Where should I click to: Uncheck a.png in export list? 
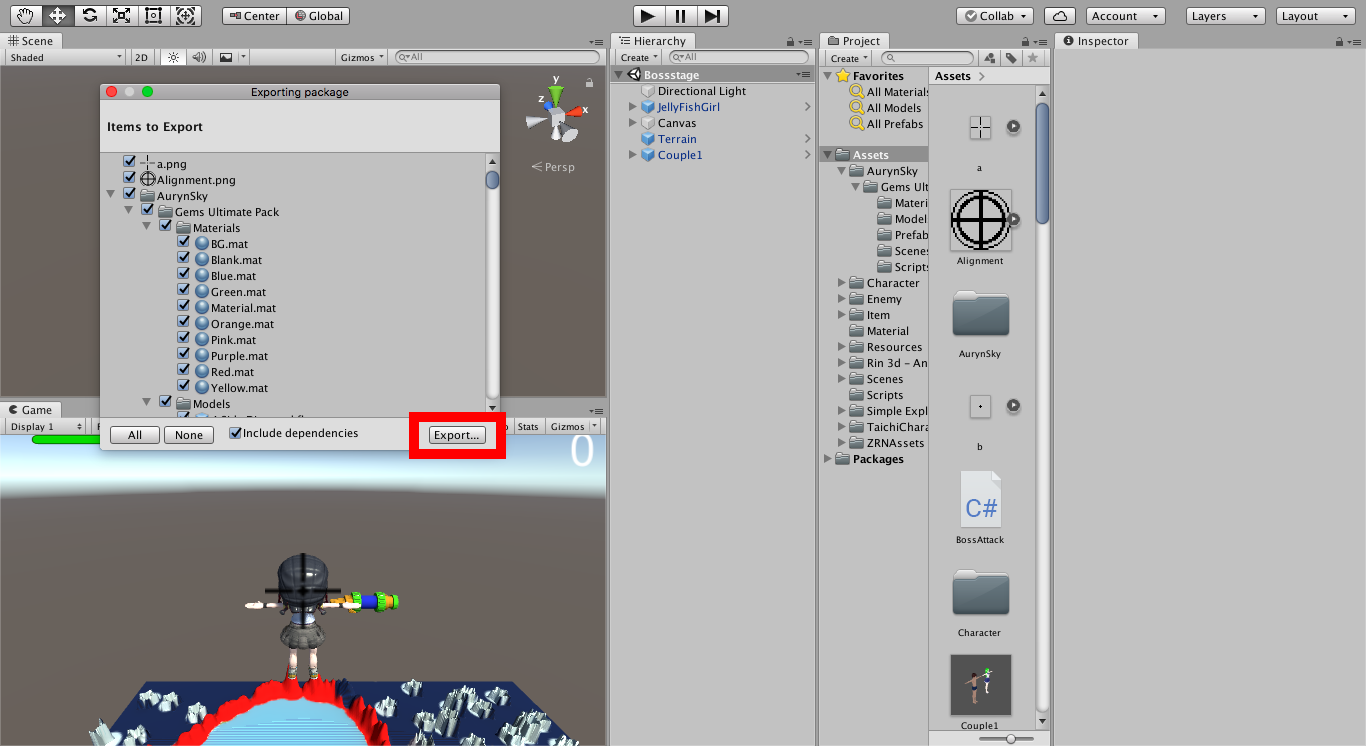pos(129,161)
